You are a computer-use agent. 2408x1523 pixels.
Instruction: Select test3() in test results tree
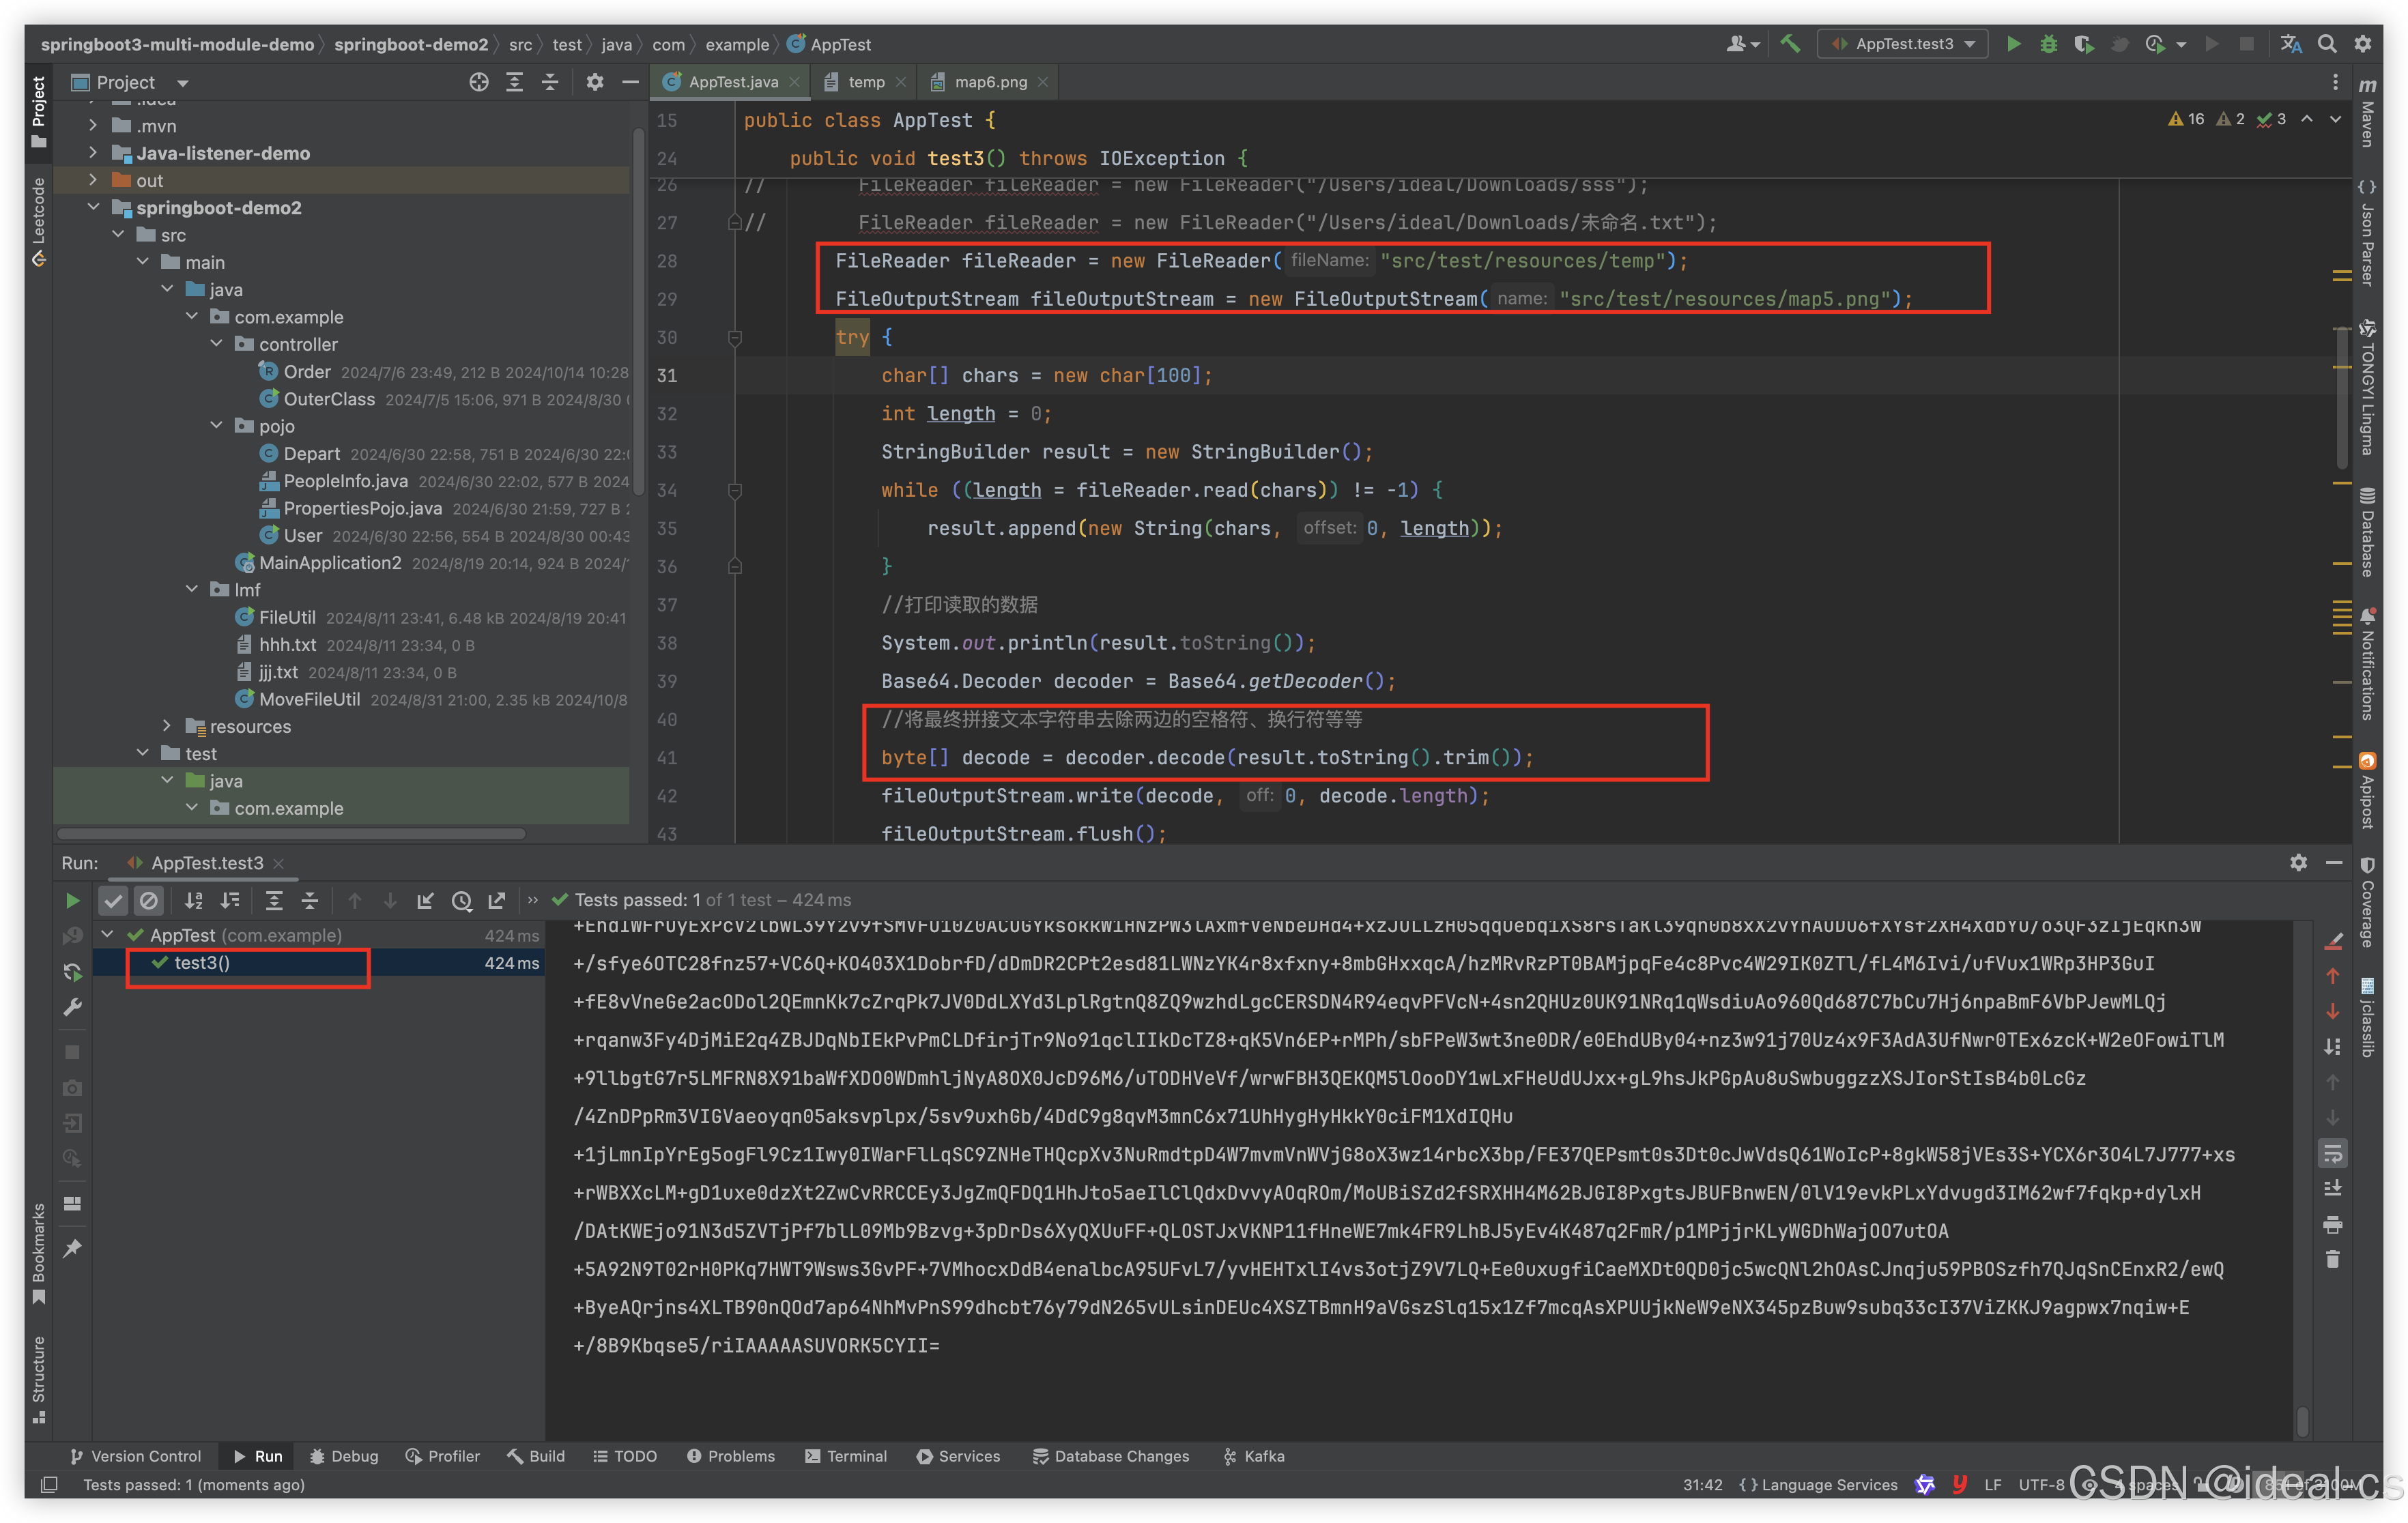click(202, 963)
